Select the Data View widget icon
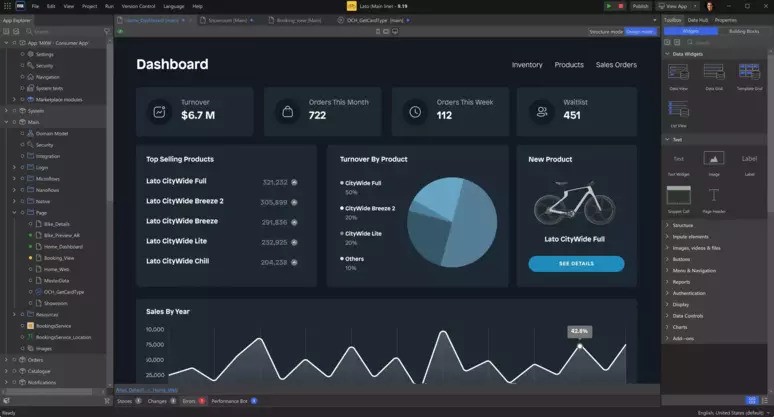 (678, 72)
